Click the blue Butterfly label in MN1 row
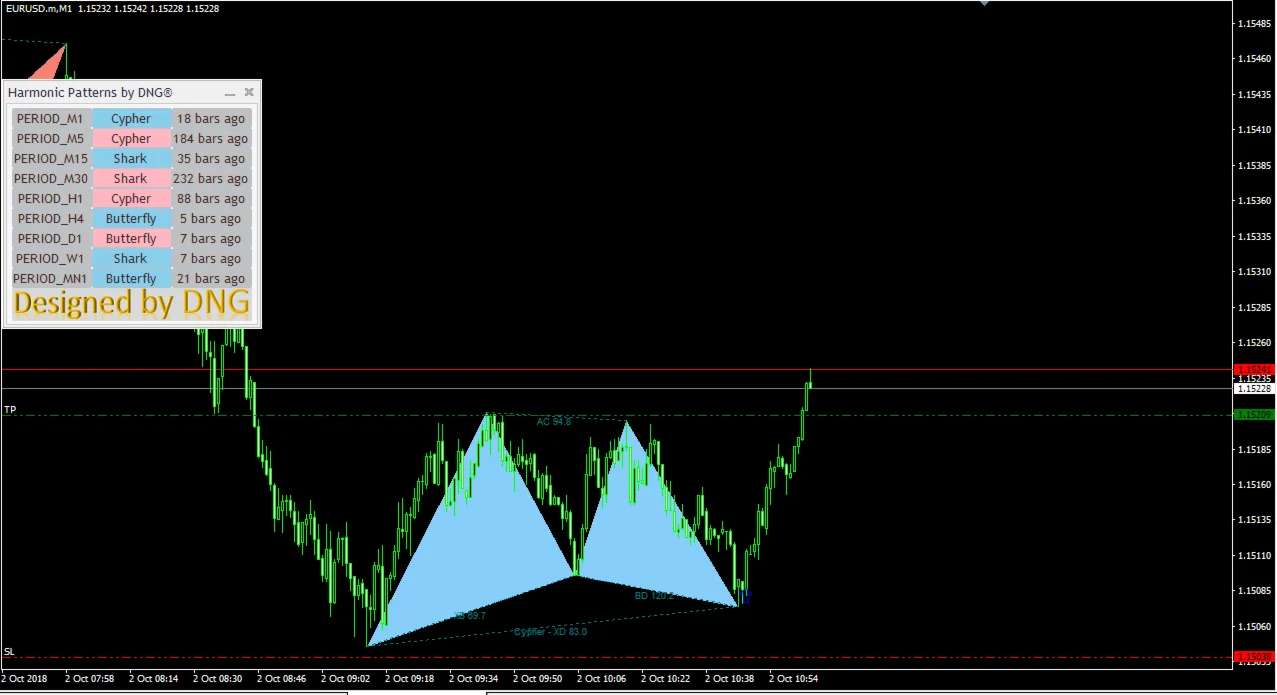This screenshot has height=695, width=1277. (131, 279)
